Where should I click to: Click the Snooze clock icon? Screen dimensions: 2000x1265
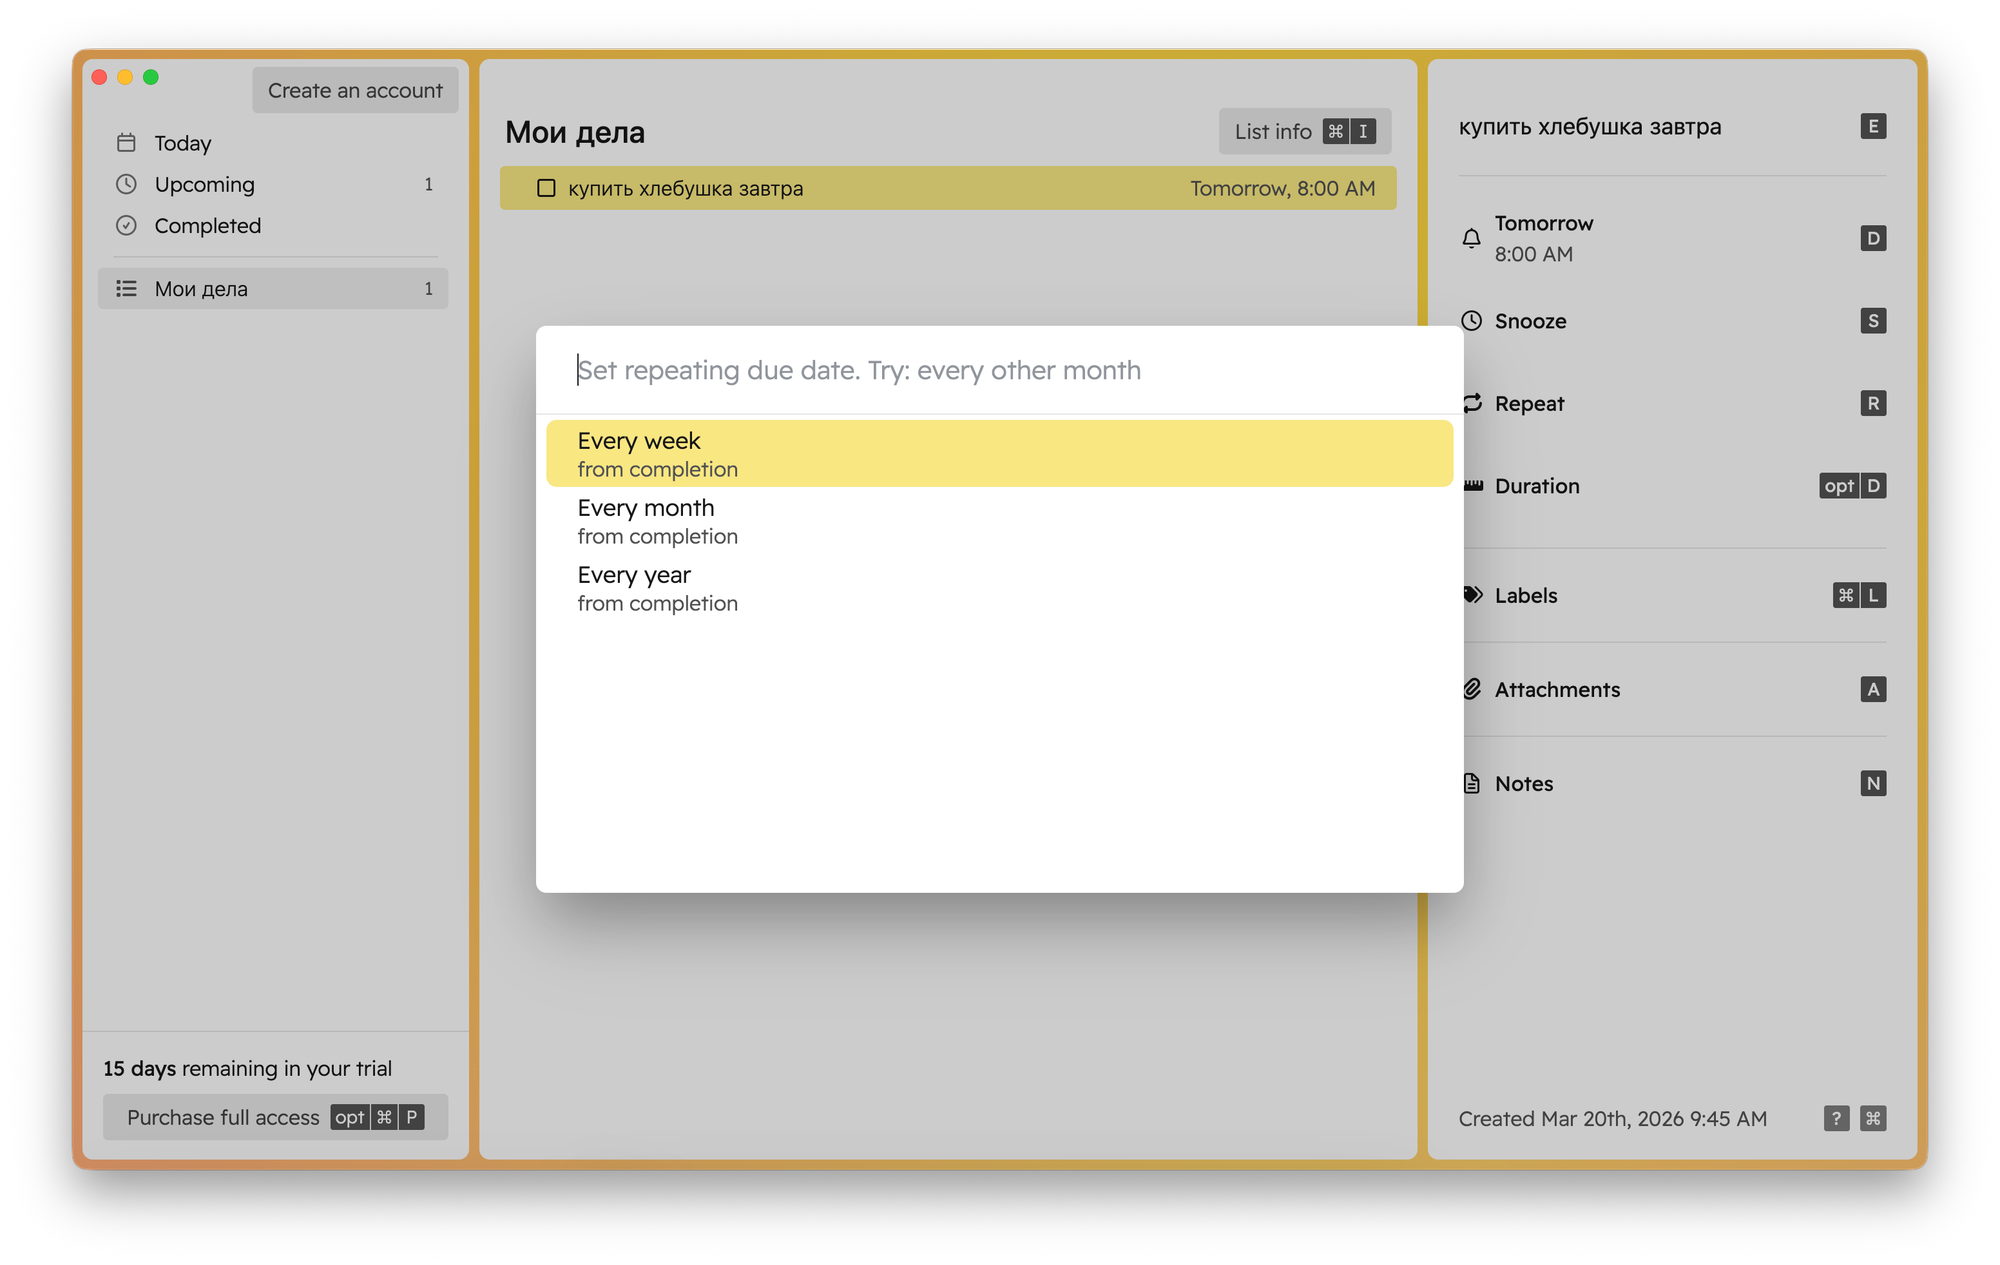[1471, 321]
